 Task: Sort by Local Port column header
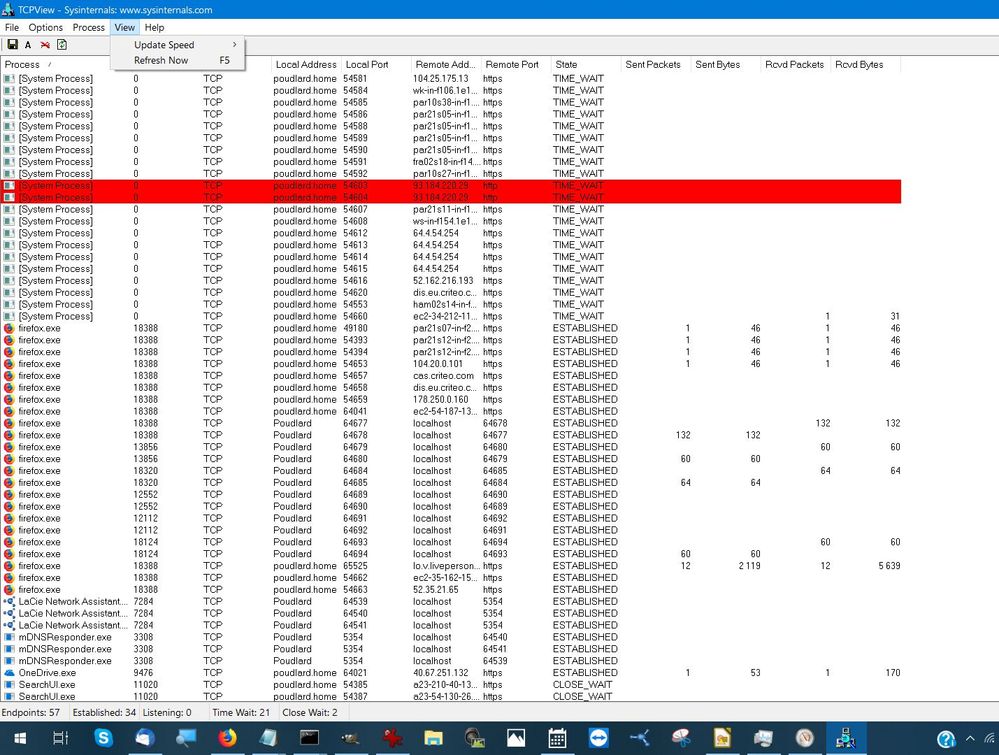pos(374,65)
